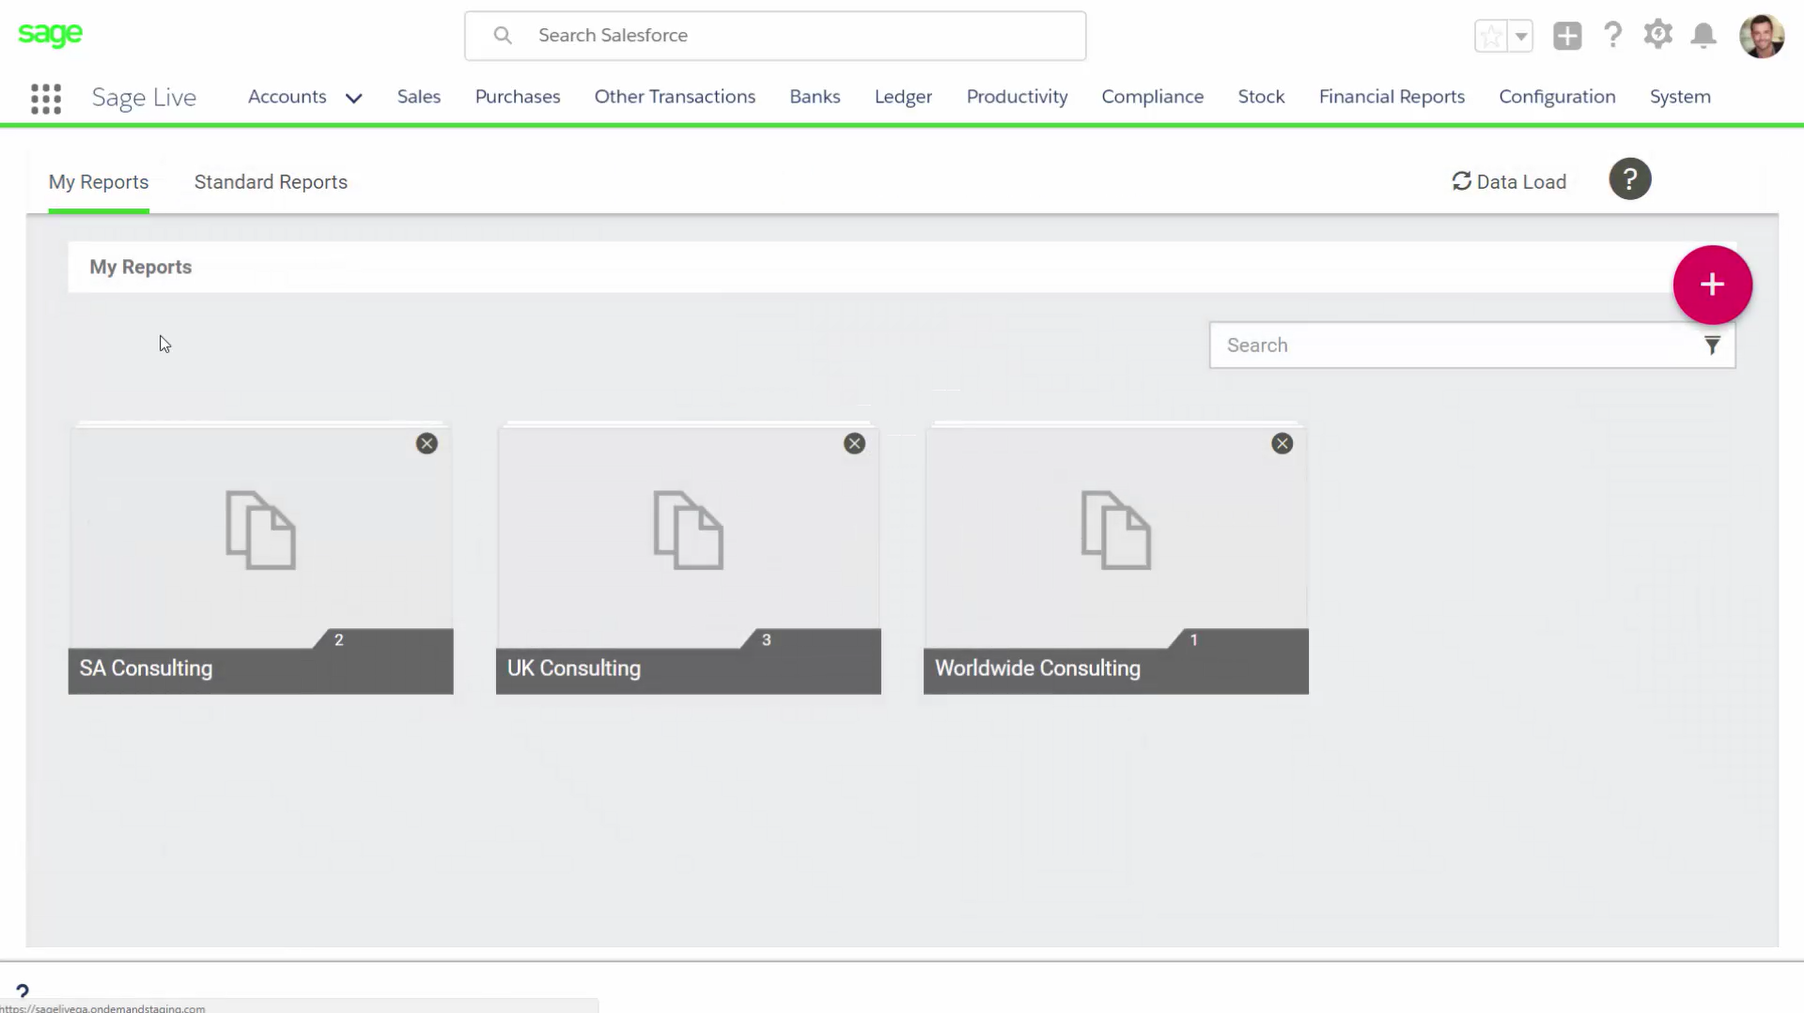Focus the Search Salesforce field
The width and height of the screenshot is (1804, 1013).
[x=775, y=36]
